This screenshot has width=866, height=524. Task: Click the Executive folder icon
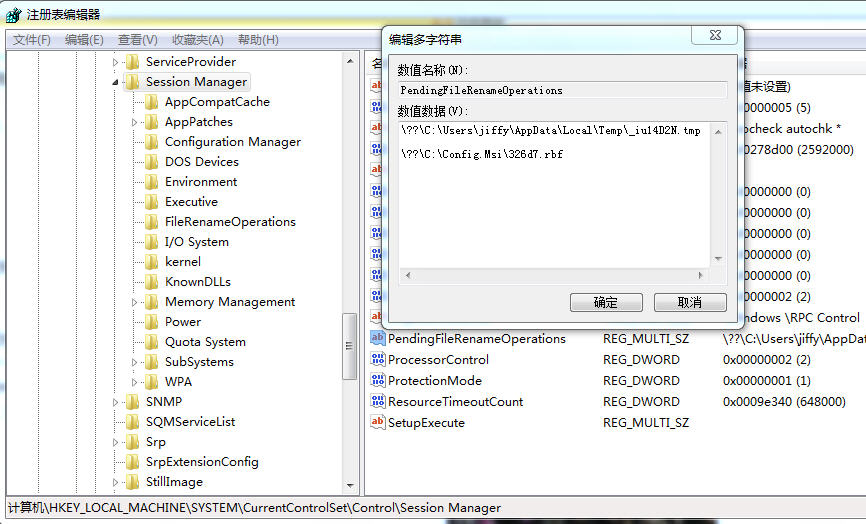[x=152, y=202]
